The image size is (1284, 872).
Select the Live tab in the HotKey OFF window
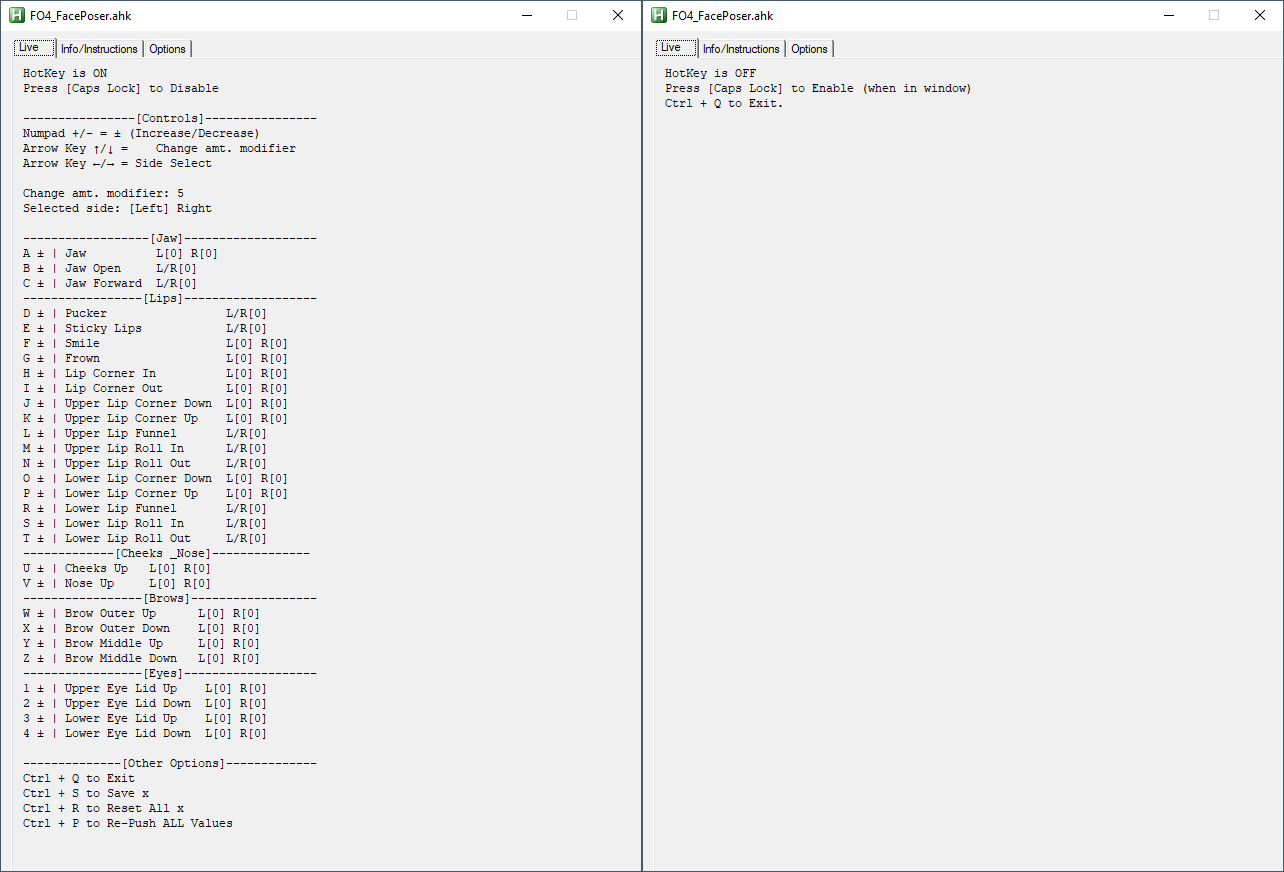[x=671, y=48]
